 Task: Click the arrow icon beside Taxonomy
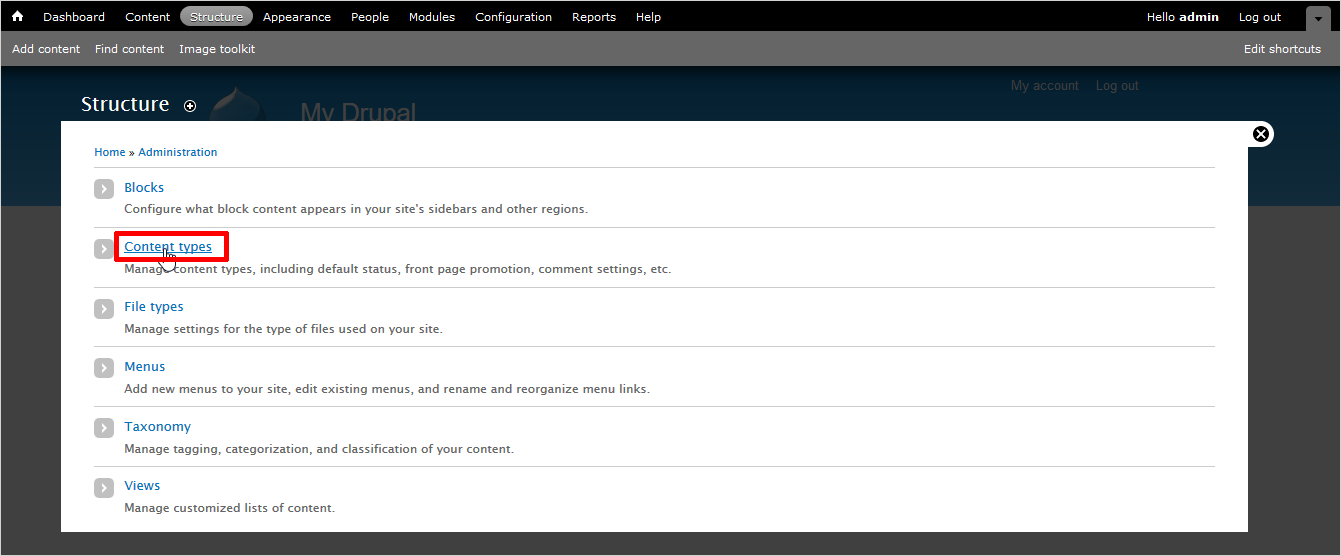(x=104, y=428)
